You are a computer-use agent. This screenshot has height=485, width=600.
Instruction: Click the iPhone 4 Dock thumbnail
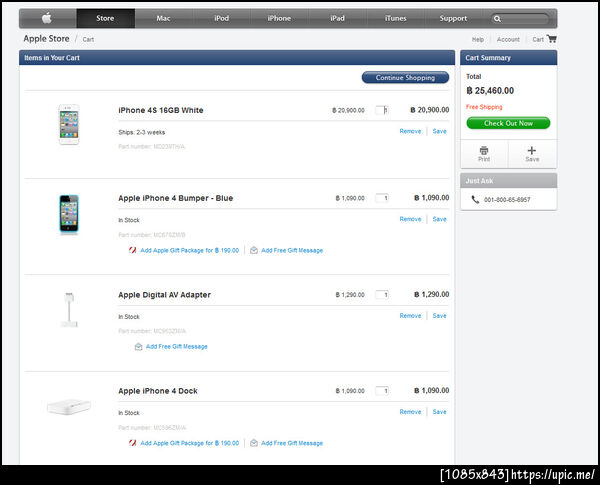(69, 407)
